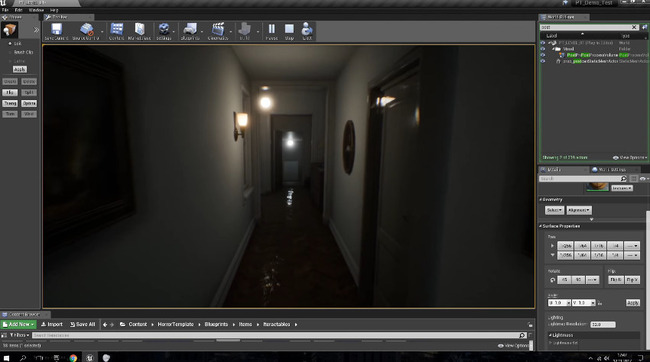Viewport: 650px width, 362px height.
Task: Open the Windows Start menu
Action: click(x=6, y=358)
